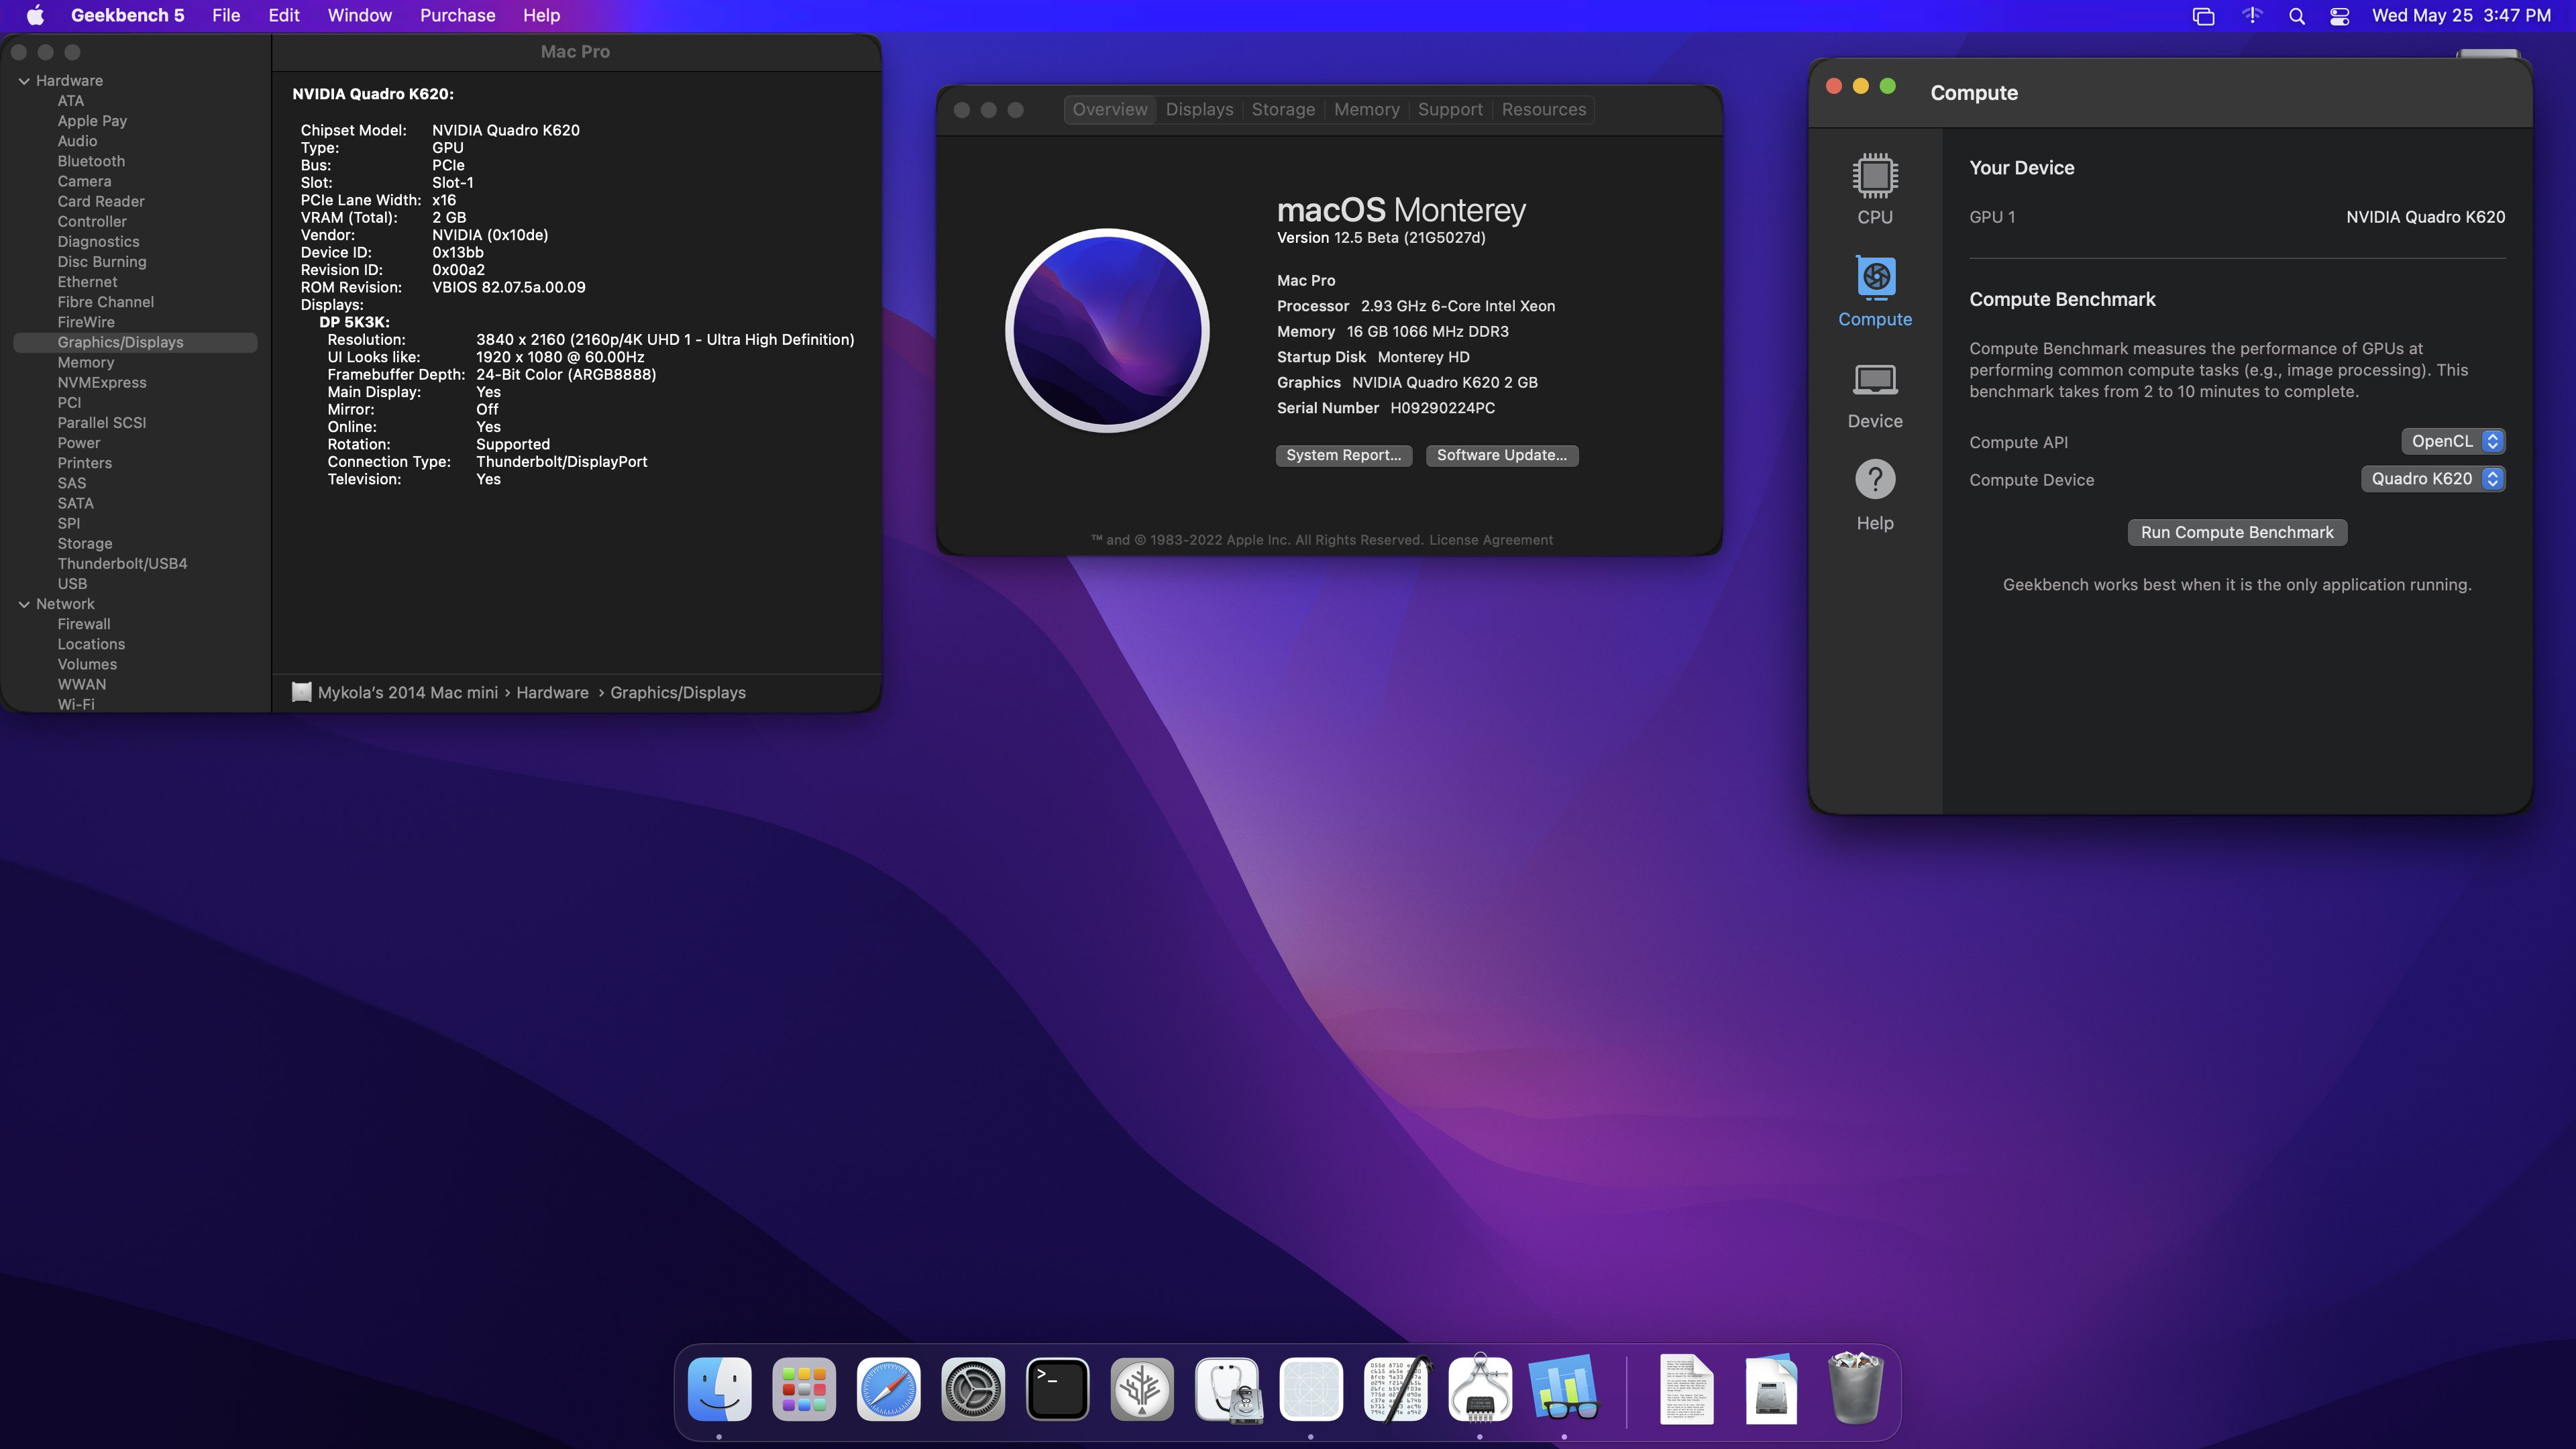Switch to the Displays tab in About This Mac
Image resolution: width=2576 pixels, height=1449 pixels.
[1199, 110]
